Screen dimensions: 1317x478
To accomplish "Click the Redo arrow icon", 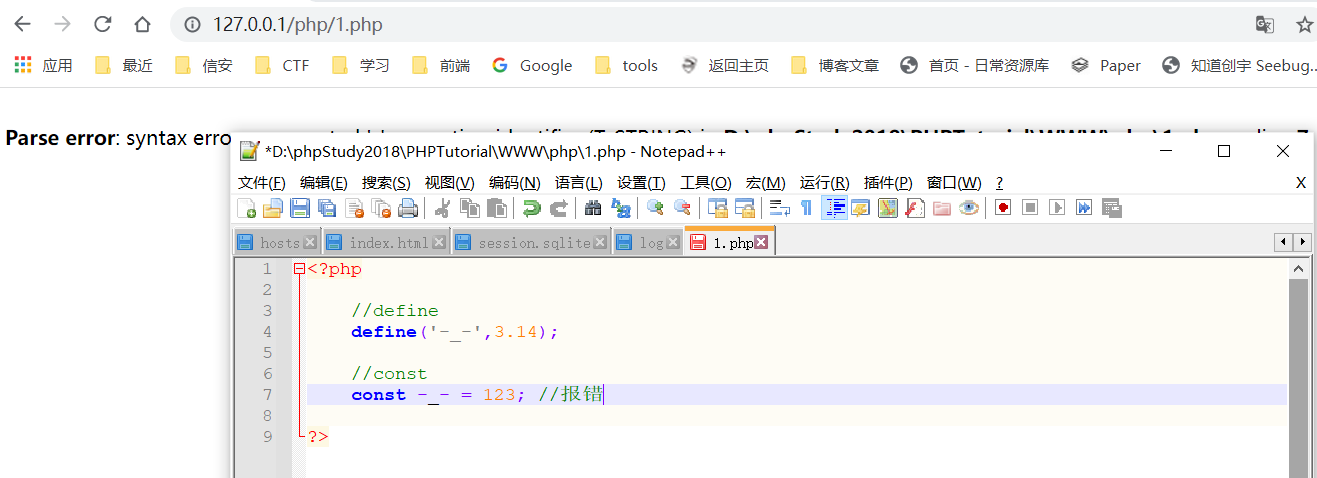I will 558,207.
